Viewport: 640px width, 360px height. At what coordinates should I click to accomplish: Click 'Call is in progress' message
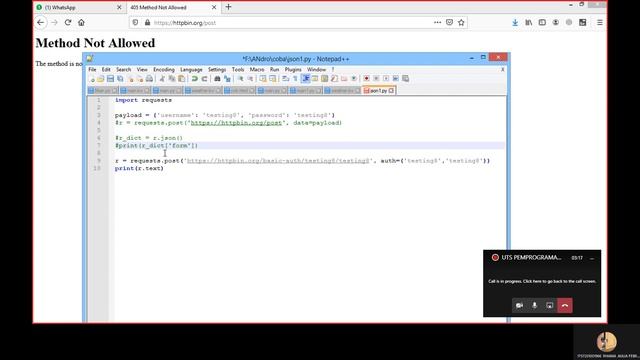[542, 281]
